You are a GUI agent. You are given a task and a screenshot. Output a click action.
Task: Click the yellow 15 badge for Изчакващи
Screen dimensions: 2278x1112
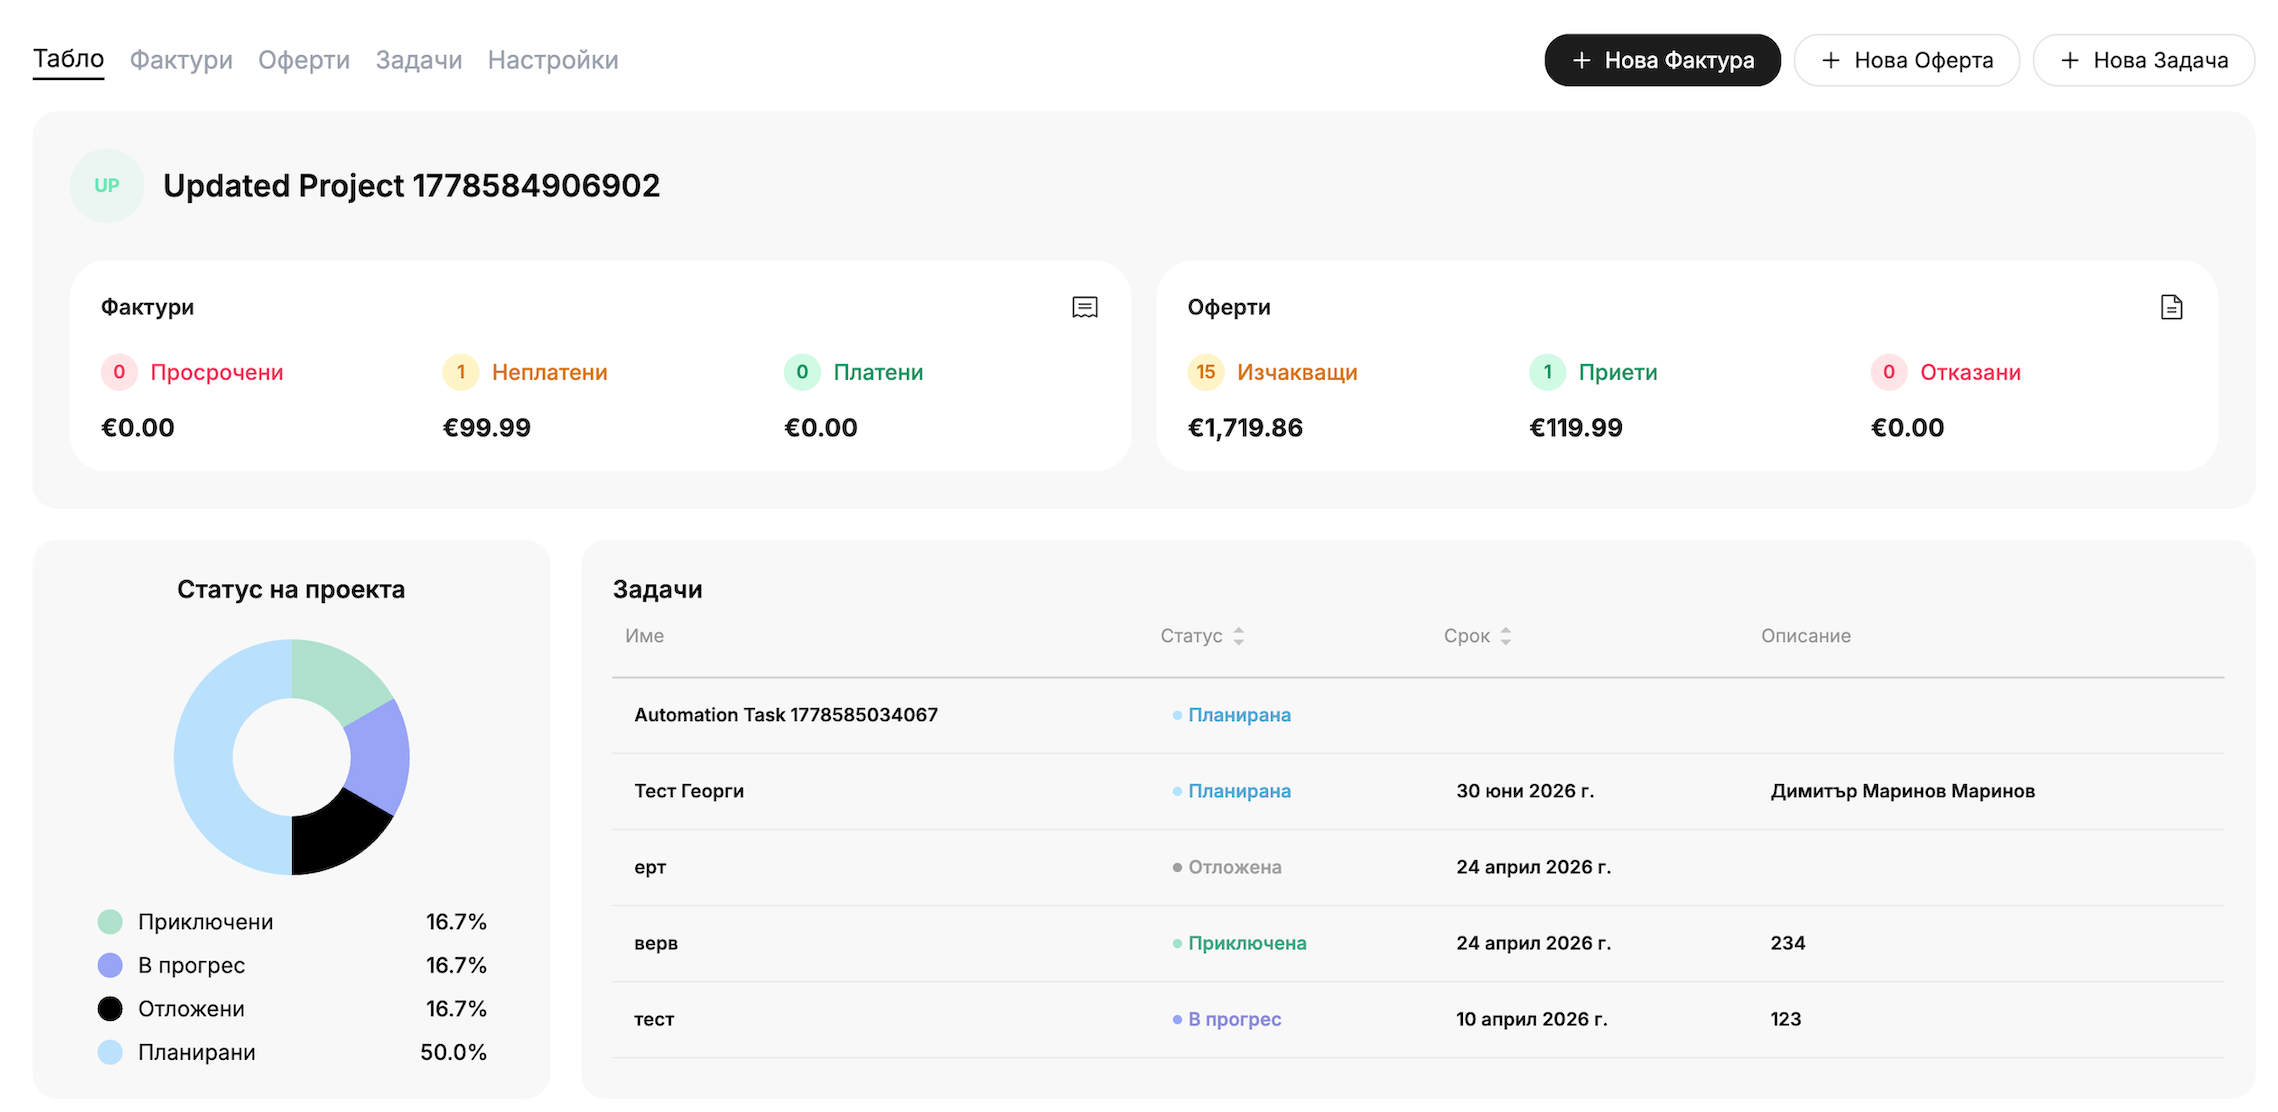tap(1206, 372)
